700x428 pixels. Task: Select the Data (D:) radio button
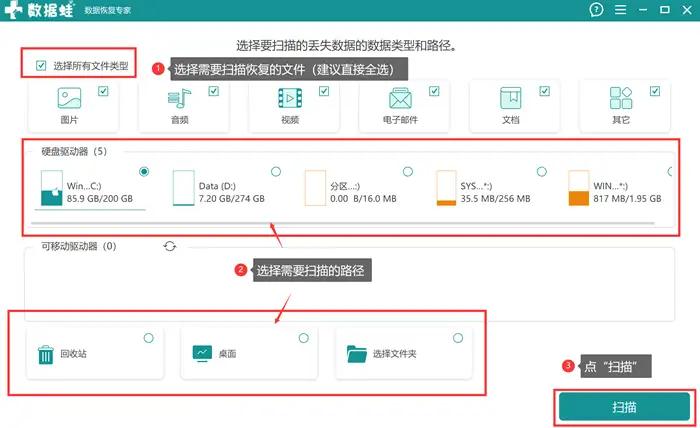(x=276, y=171)
